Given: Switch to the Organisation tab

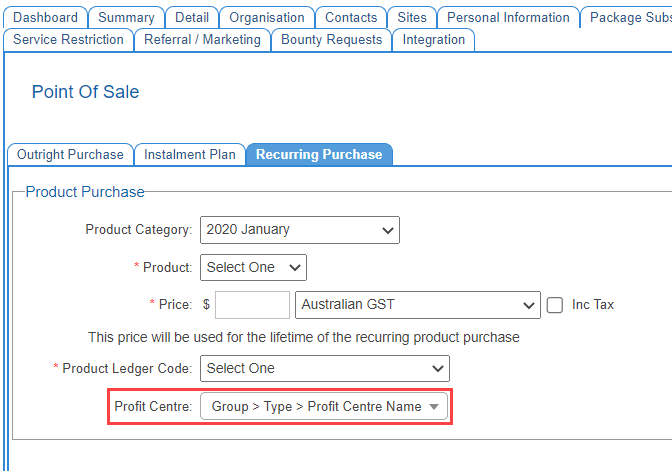Looking at the screenshot, I should 267,18.
